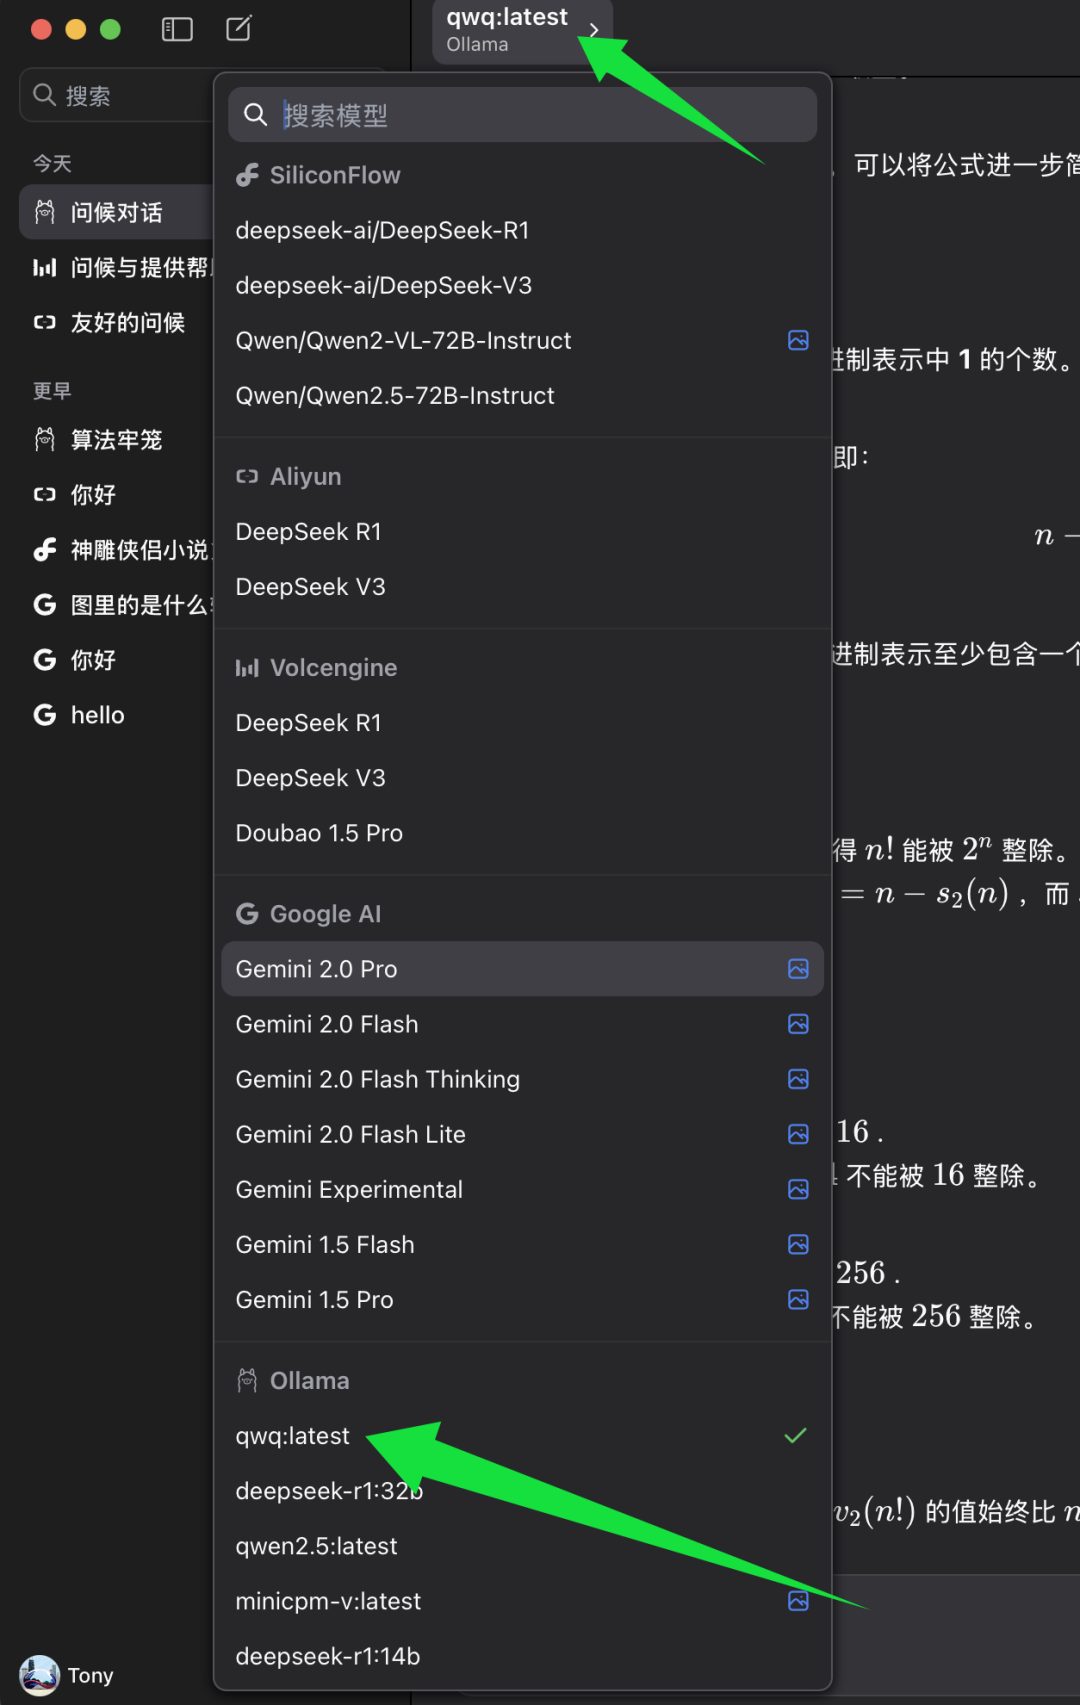Click the new chat compose icon
This screenshot has height=1705, width=1080.
239,29
